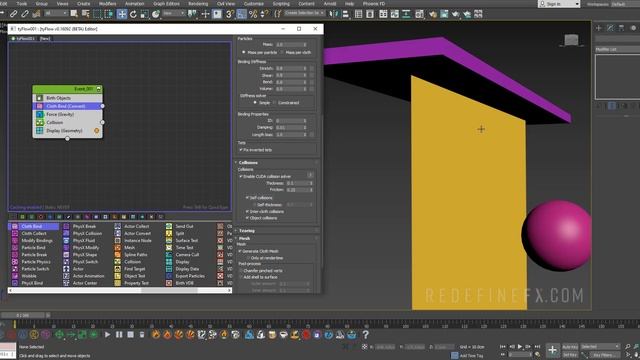Click the viewport ViewCube
This screenshot has width=640, height=360.
point(571,40)
